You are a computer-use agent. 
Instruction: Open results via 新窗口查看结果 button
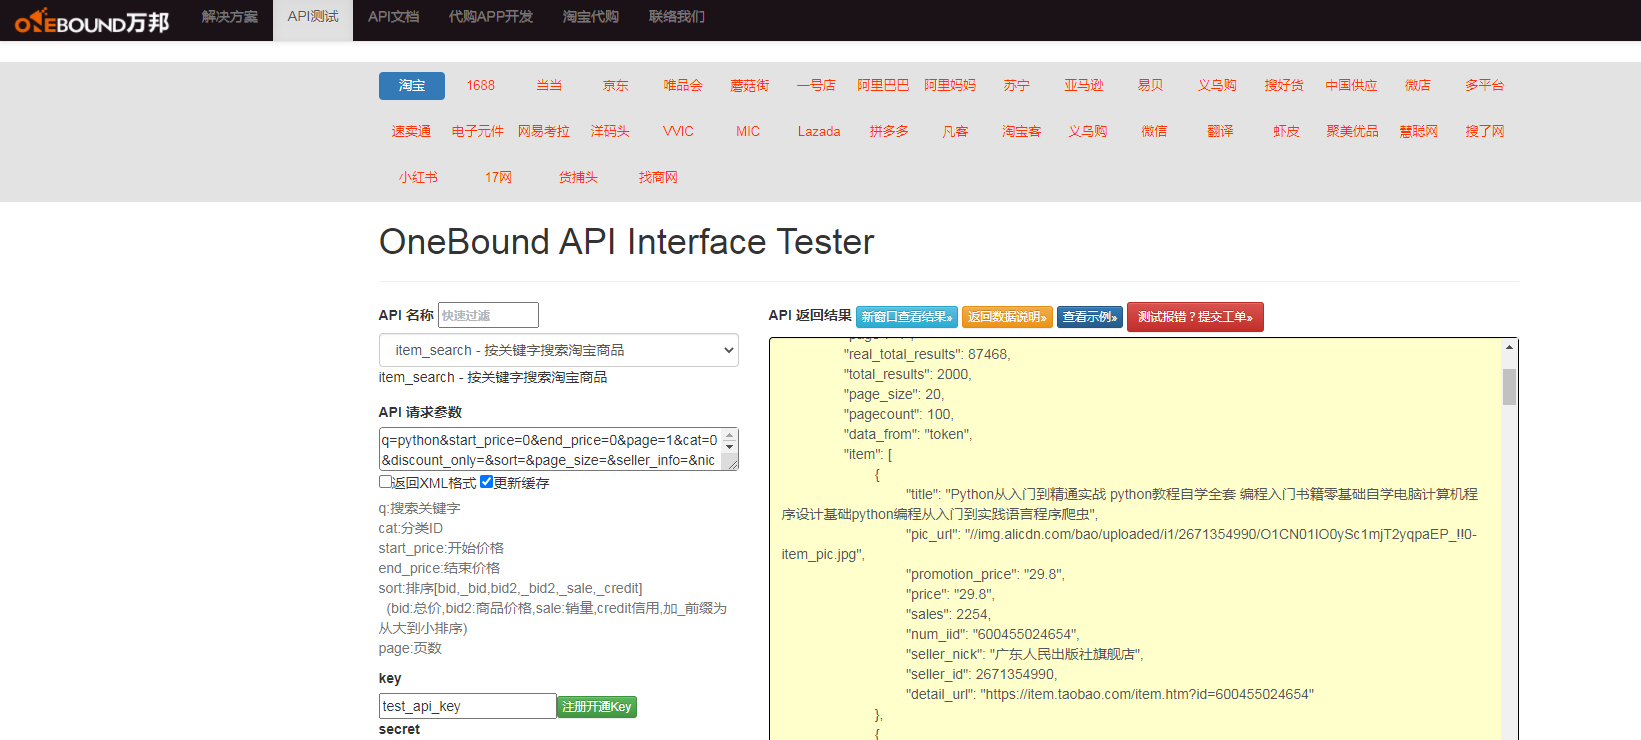907,317
